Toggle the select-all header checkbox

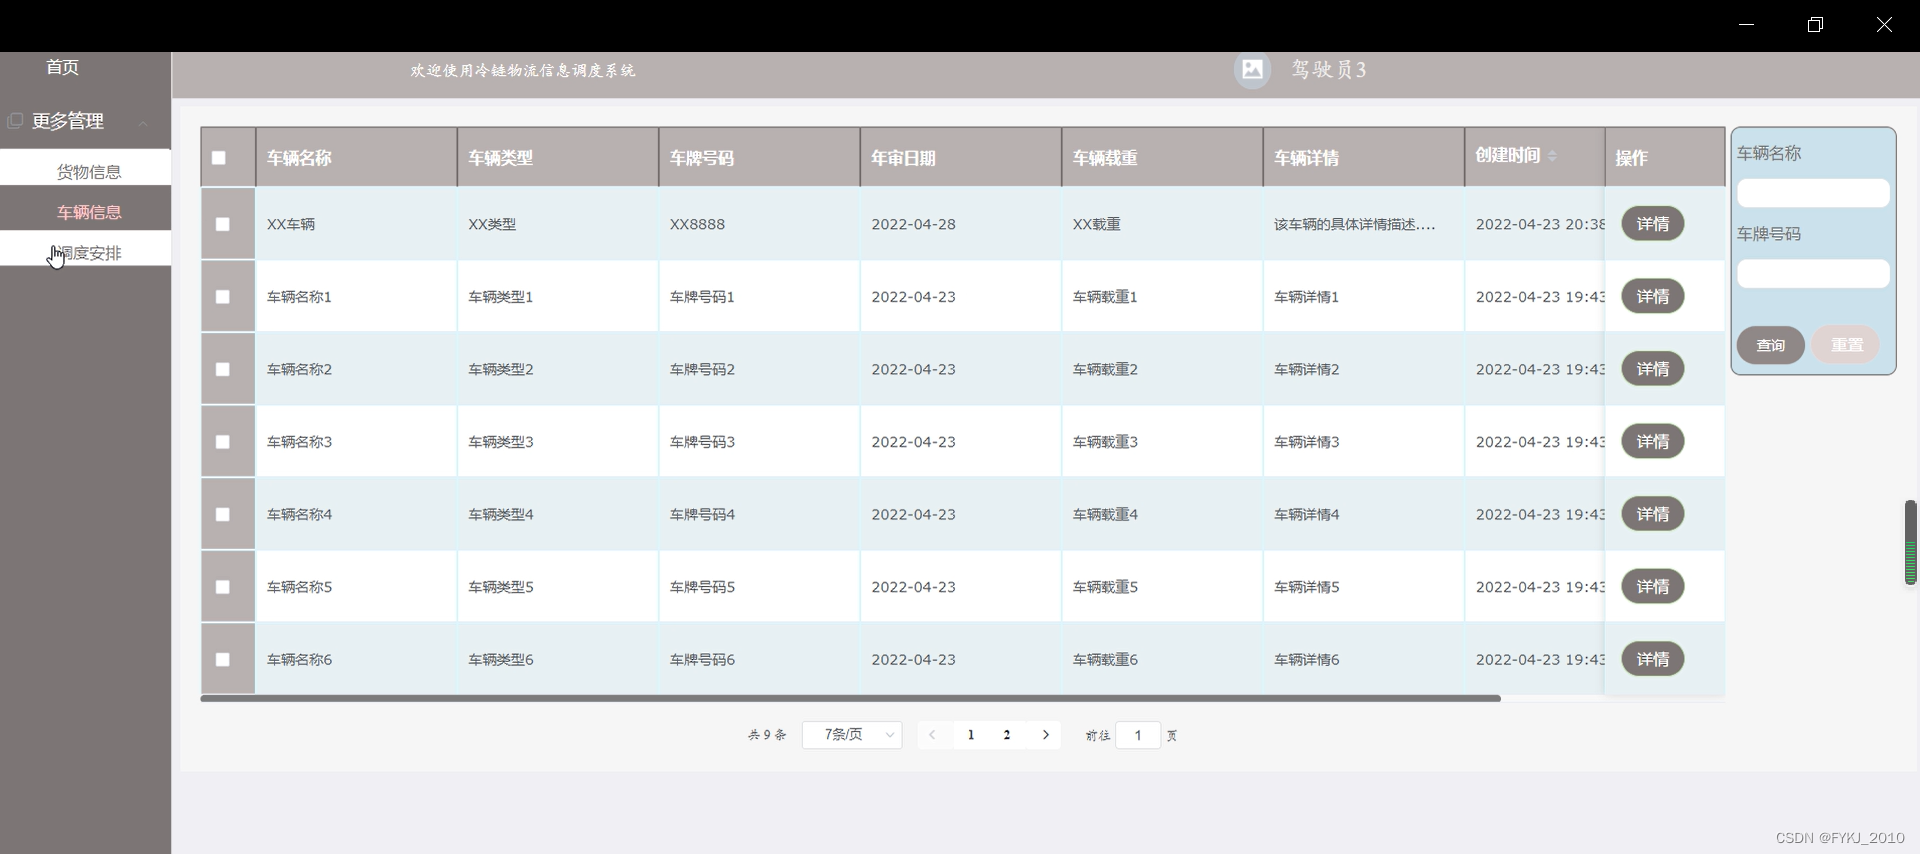(219, 157)
